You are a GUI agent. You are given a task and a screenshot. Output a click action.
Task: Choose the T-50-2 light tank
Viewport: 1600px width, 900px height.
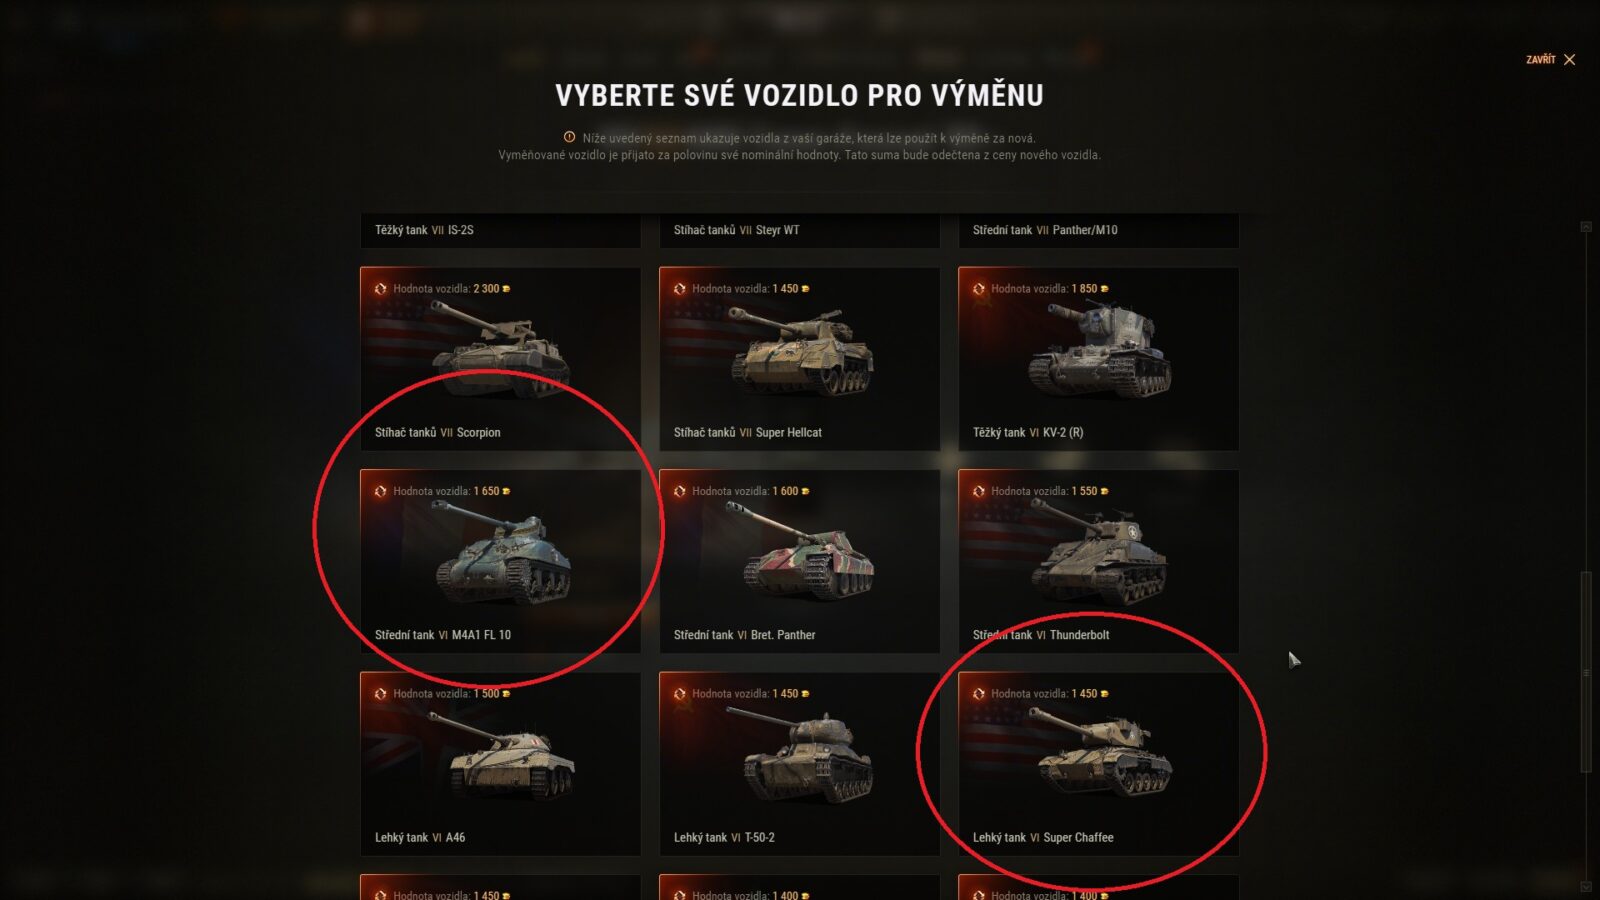click(799, 764)
